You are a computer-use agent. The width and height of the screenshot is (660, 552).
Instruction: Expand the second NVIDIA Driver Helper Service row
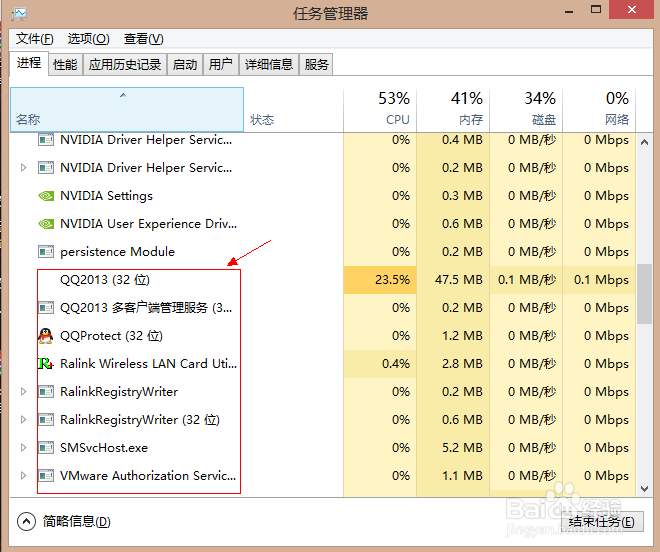click(24, 168)
